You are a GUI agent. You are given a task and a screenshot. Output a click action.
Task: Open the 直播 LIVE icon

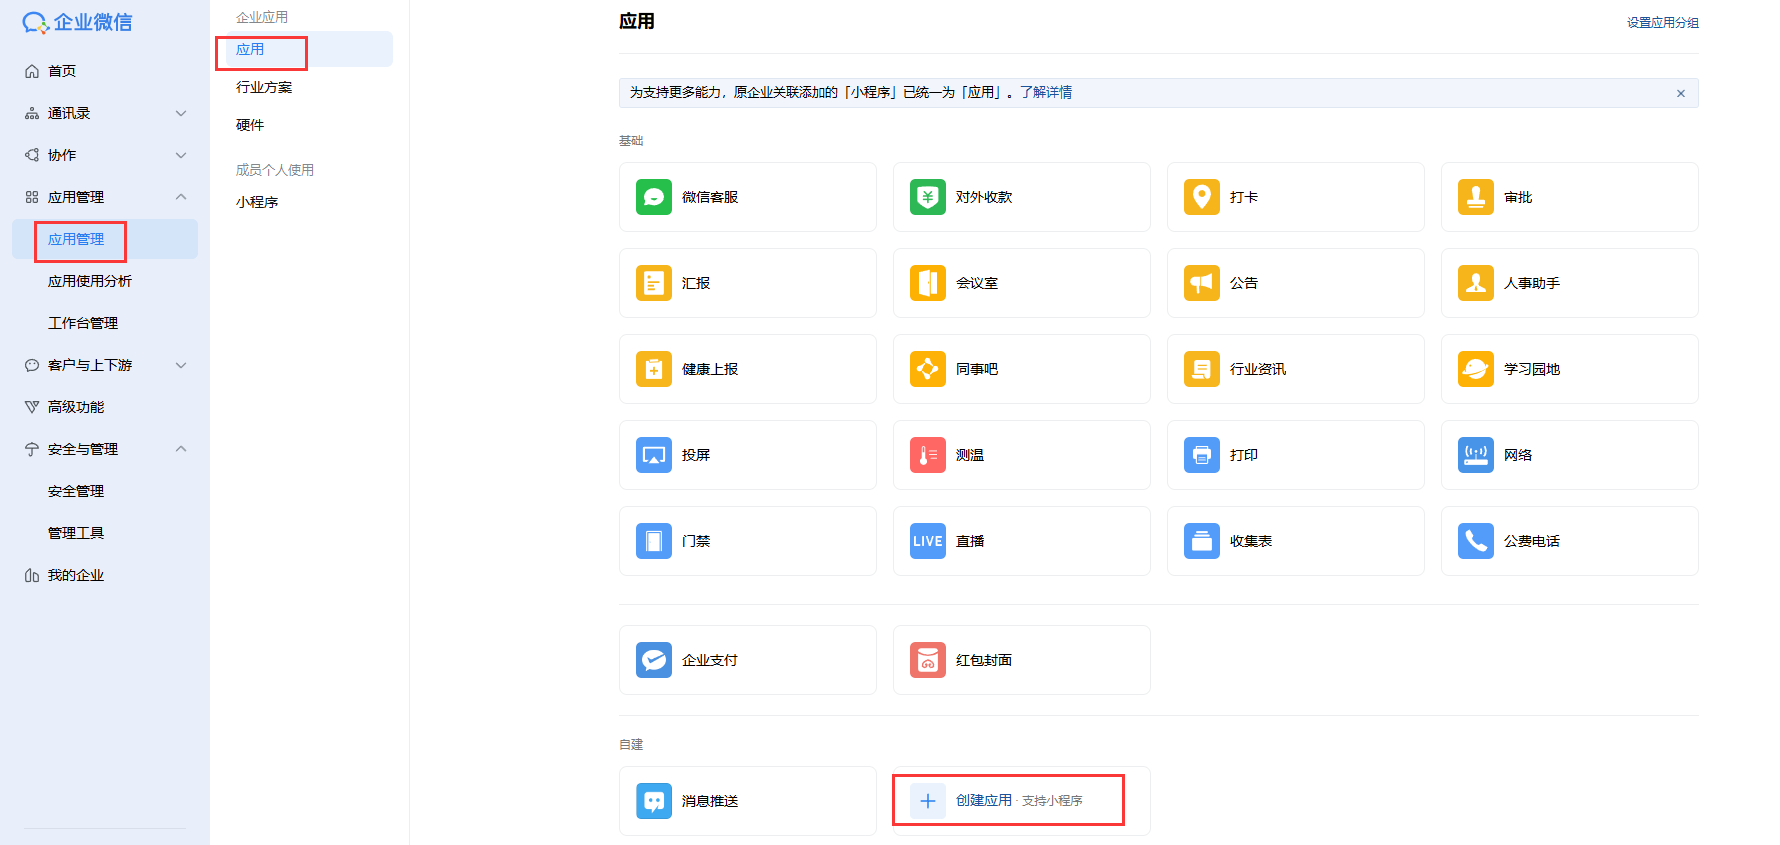click(x=928, y=541)
